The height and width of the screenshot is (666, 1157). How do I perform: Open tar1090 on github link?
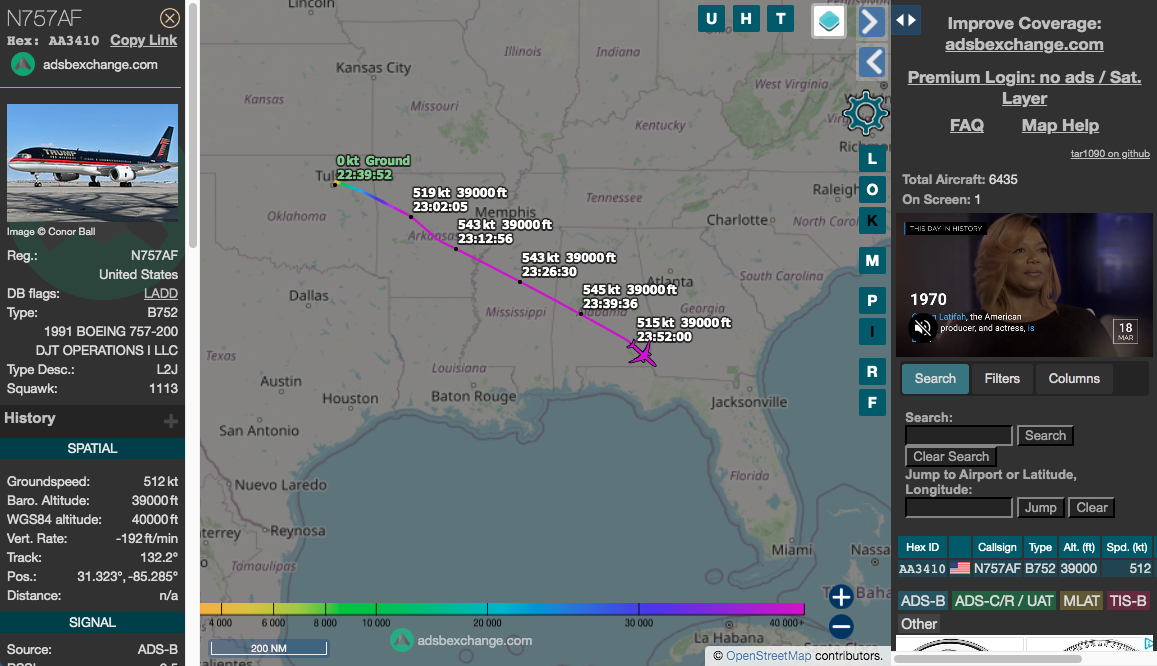pyautogui.click(x=1110, y=153)
